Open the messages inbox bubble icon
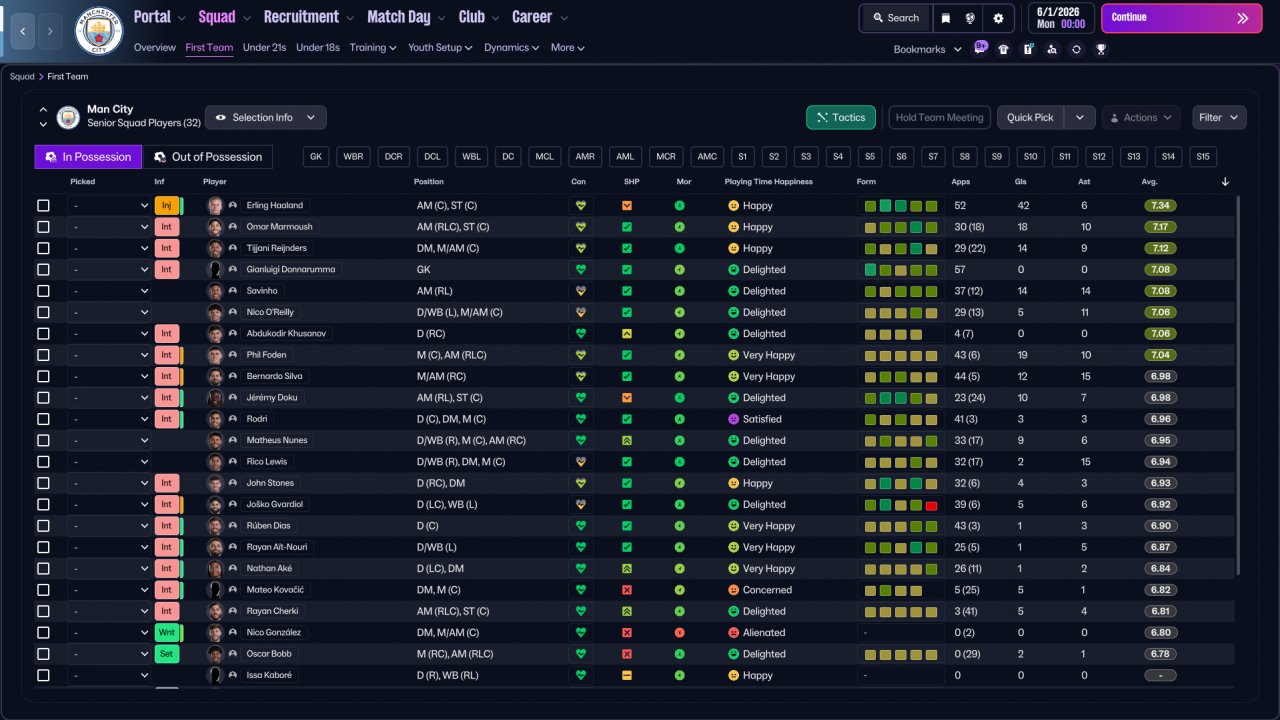 (980, 48)
